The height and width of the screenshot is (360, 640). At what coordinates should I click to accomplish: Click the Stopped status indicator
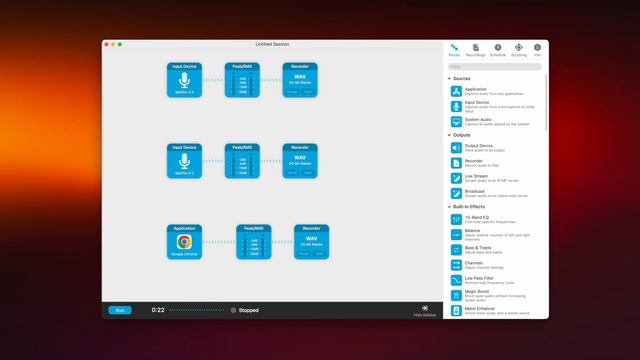[x=244, y=310]
